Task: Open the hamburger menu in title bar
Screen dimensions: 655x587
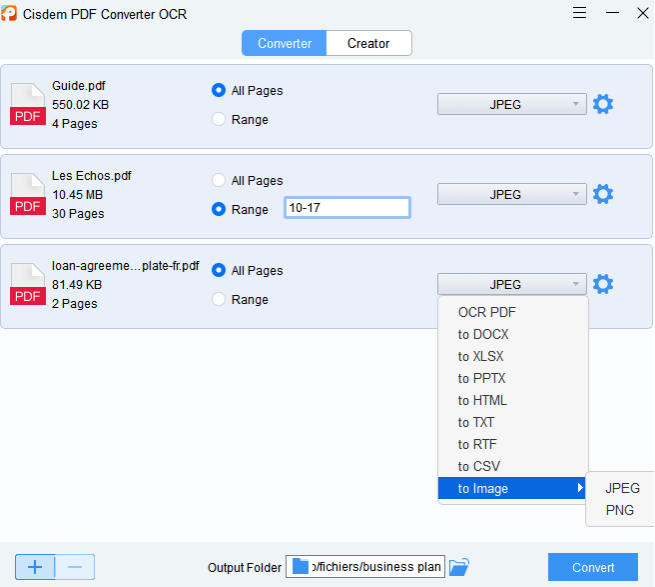Action: [579, 13]
